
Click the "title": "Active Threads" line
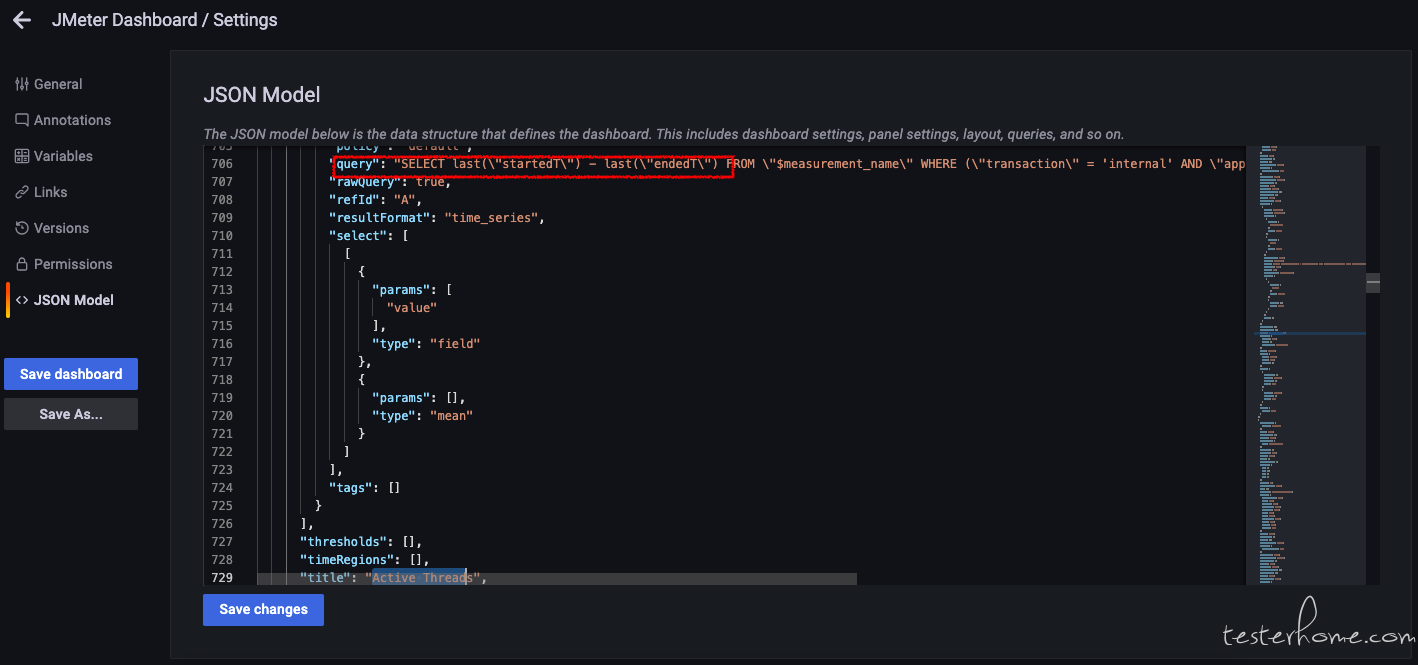point(393,577)
